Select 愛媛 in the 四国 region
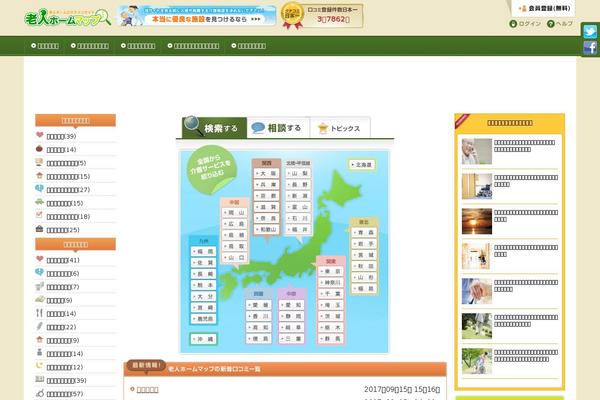Screen dimensions: 600x400 point(259,305)
